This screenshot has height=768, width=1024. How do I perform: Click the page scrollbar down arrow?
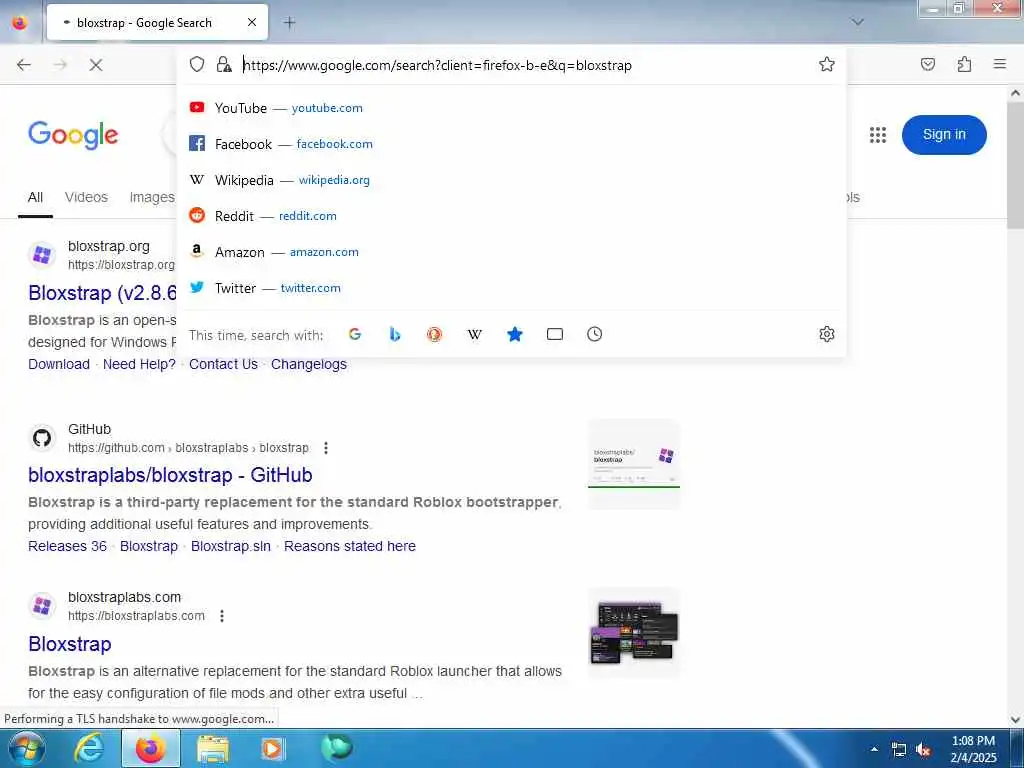pyautogui.click(x=1015, y=720)
